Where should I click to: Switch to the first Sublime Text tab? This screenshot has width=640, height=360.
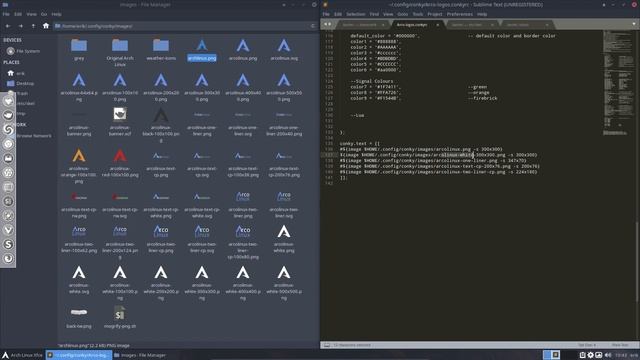tap(362, 25)
